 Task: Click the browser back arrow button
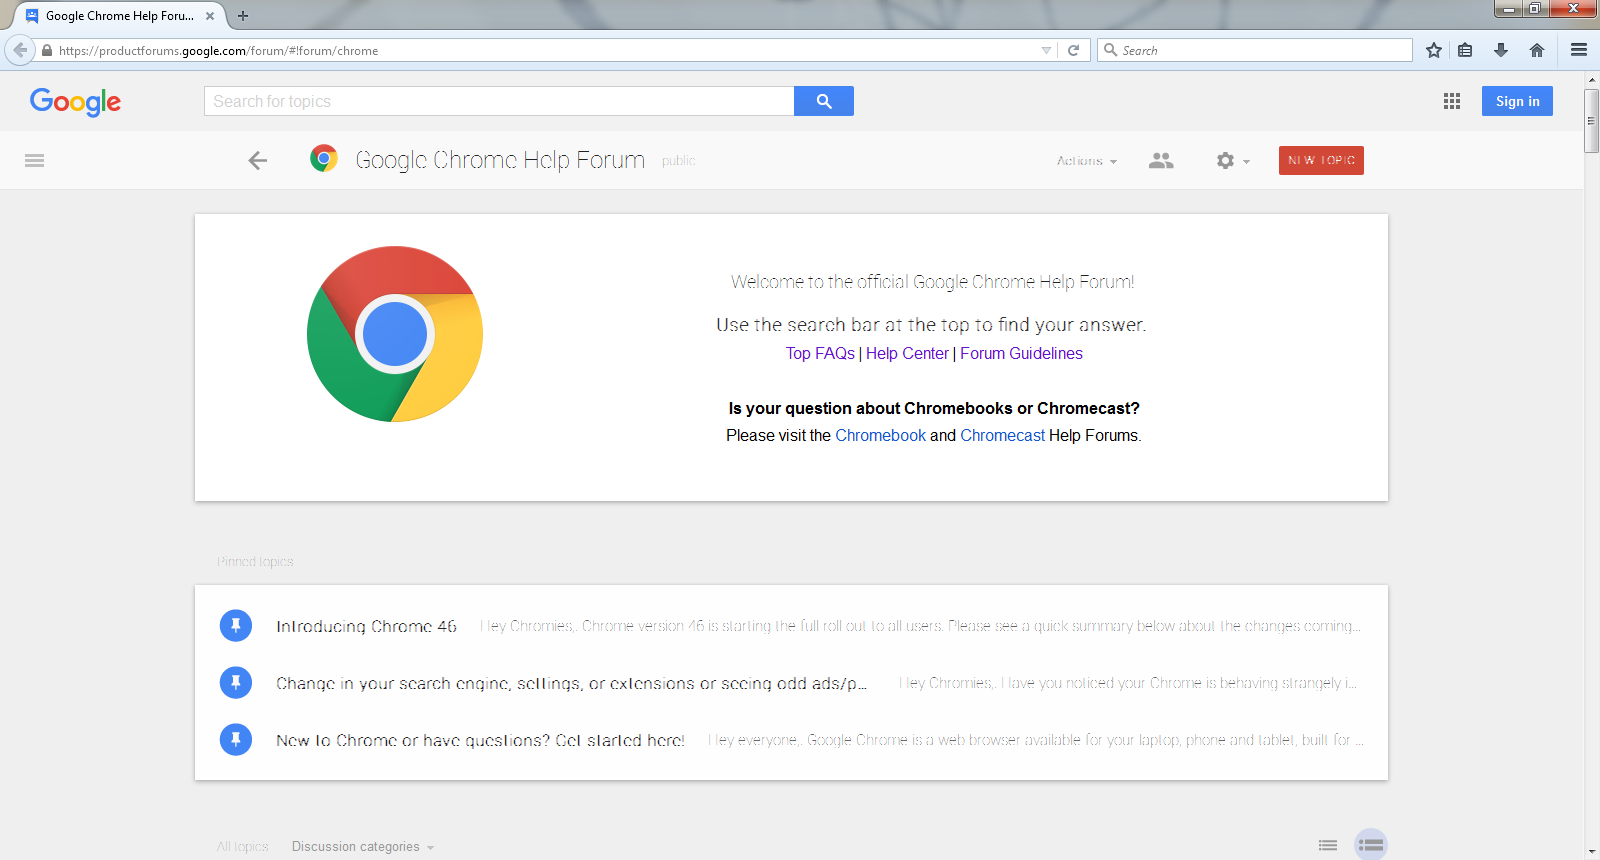(20, 50)
